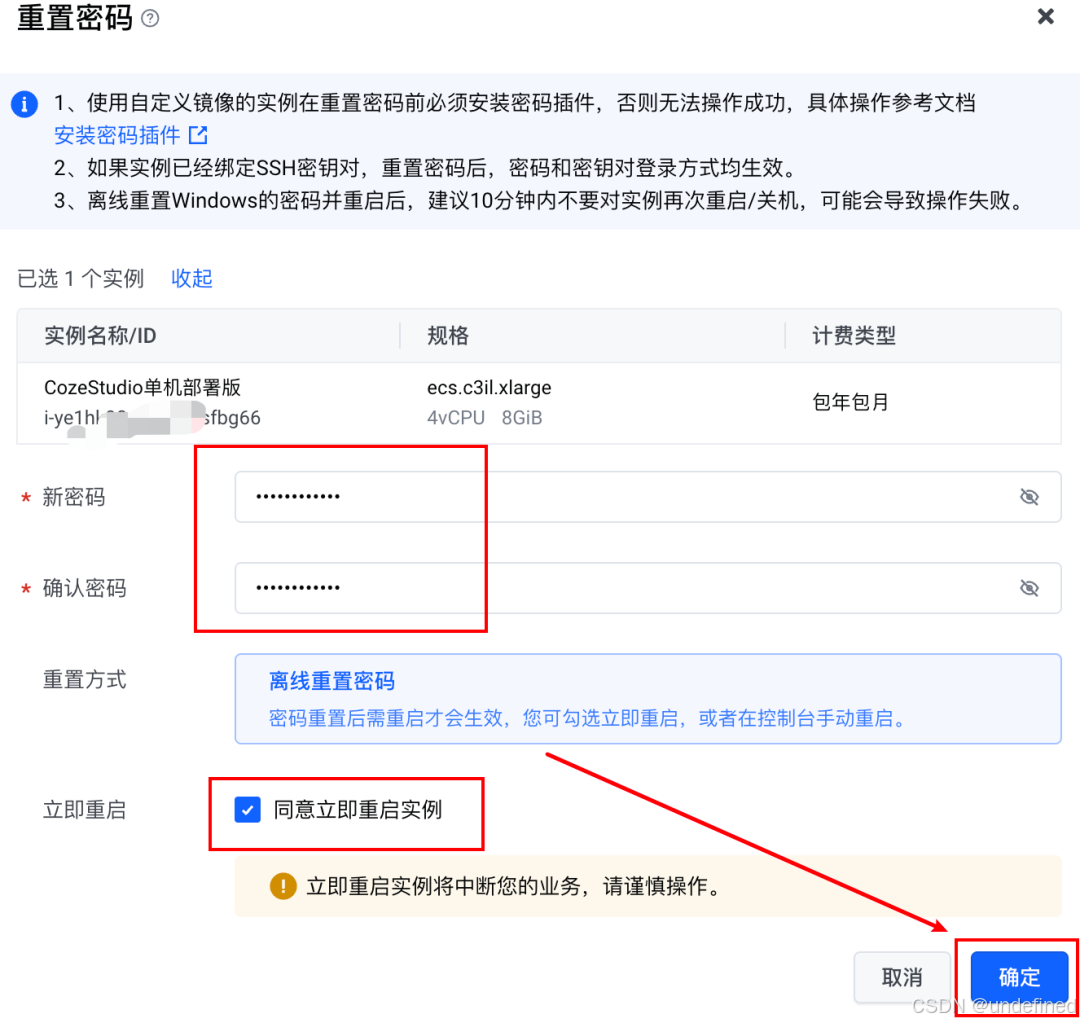Viewport: 1080px width, 1023px height.
Task: Click the ecs.c3il.xlarge specification text
Action: click(x=489, y=387)
